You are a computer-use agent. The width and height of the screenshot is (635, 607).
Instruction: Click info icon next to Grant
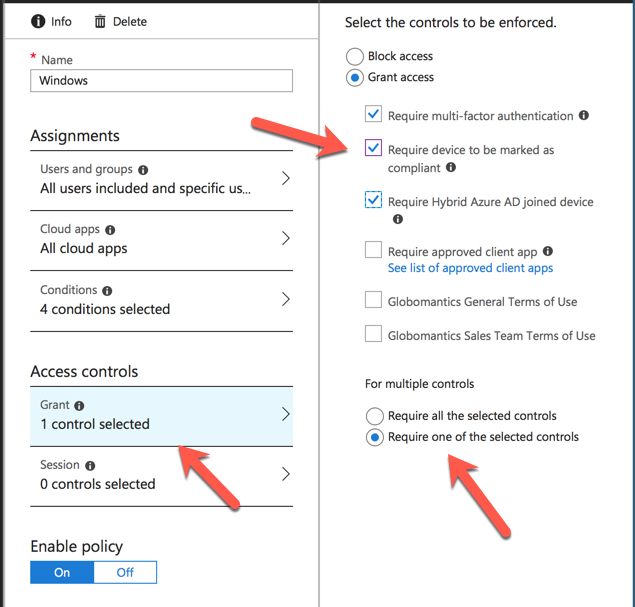[79, 406]
